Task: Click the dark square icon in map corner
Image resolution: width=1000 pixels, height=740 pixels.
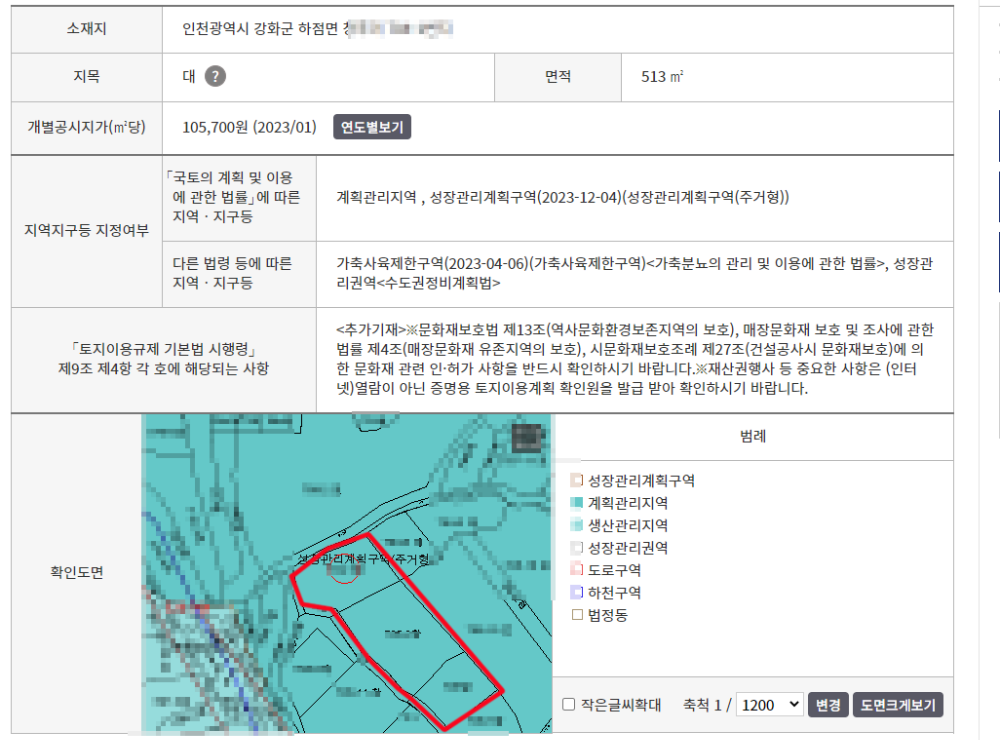Action: [x=526, y=439]
